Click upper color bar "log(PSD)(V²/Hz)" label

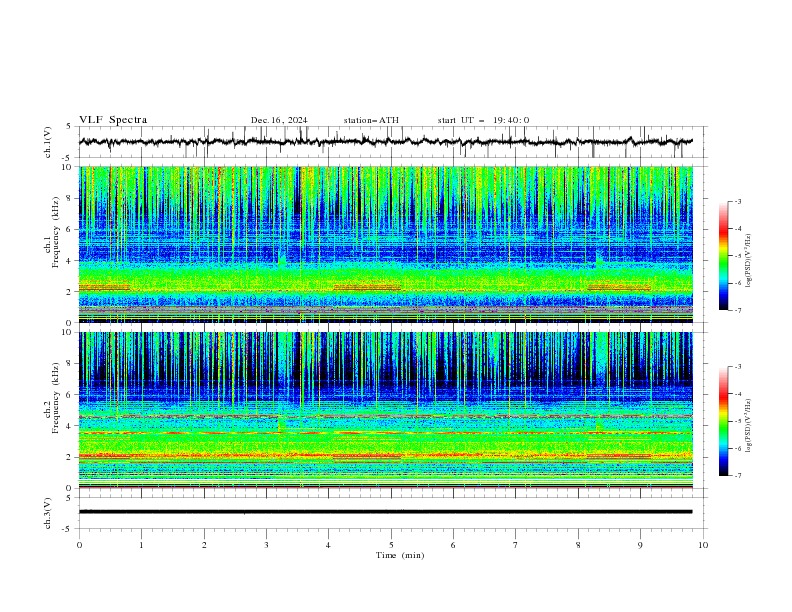[748, 260]
